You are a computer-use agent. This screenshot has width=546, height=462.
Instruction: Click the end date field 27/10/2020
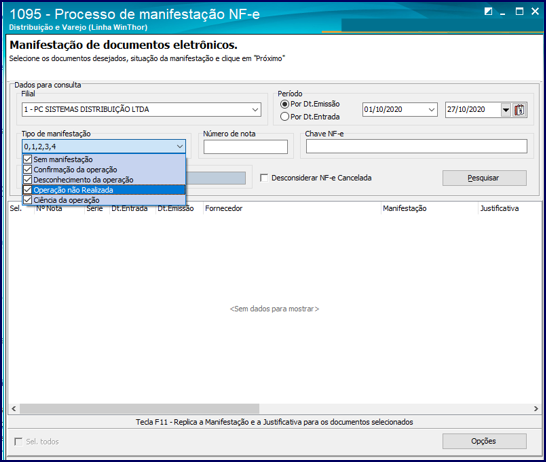click(473, 110)
